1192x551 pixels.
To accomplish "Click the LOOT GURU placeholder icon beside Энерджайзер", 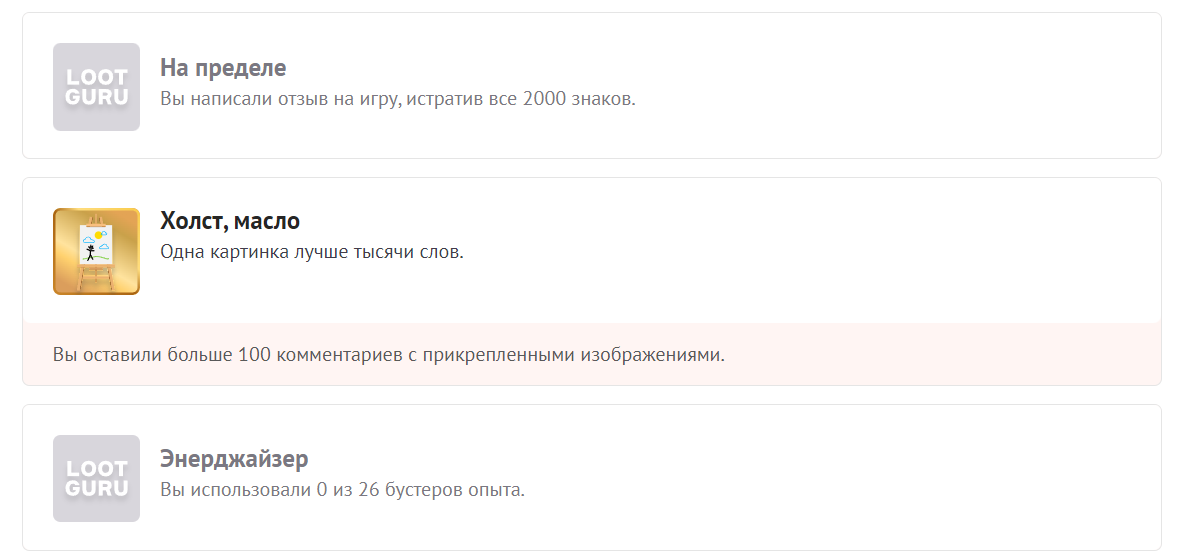I will point(97,479).
